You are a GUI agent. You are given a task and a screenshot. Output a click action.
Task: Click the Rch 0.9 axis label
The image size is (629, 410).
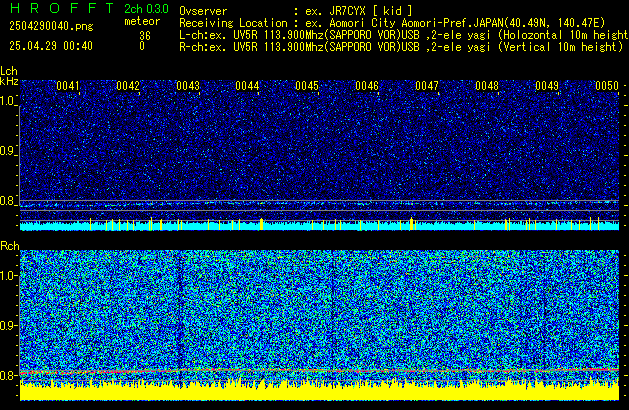[x=7, y=325]
